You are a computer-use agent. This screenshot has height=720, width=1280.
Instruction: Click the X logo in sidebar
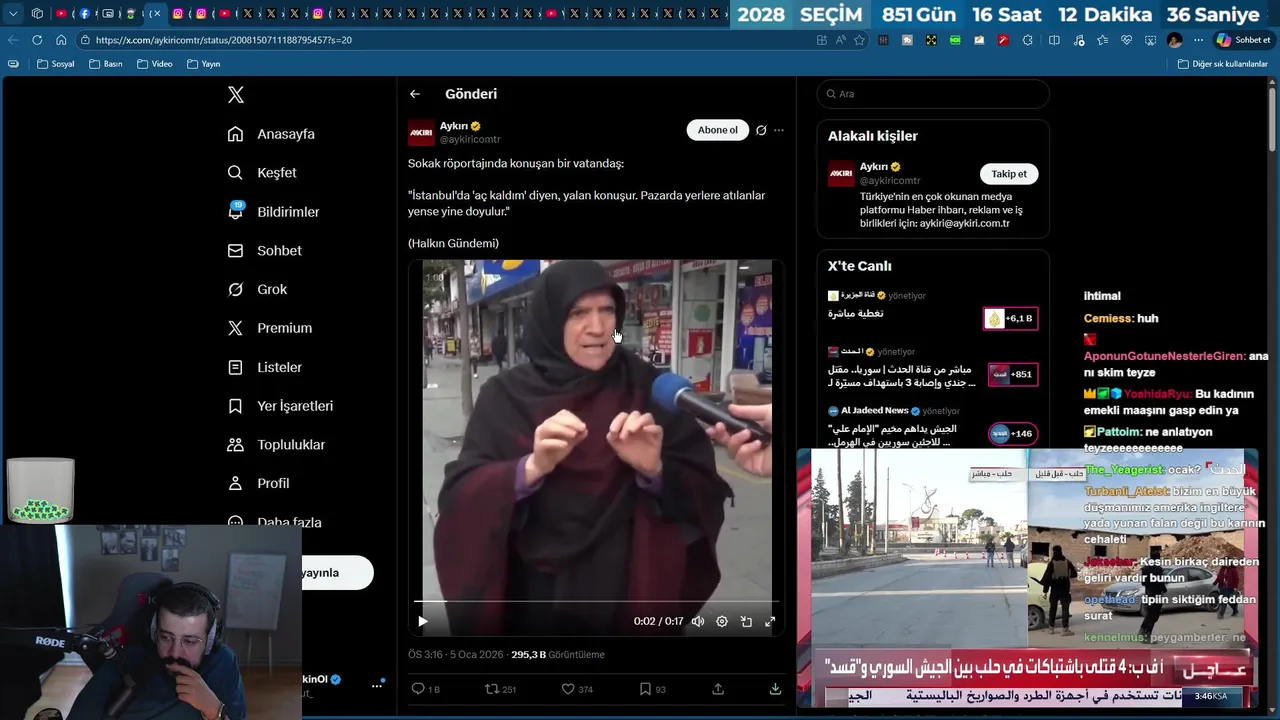(x=236, y=95)
